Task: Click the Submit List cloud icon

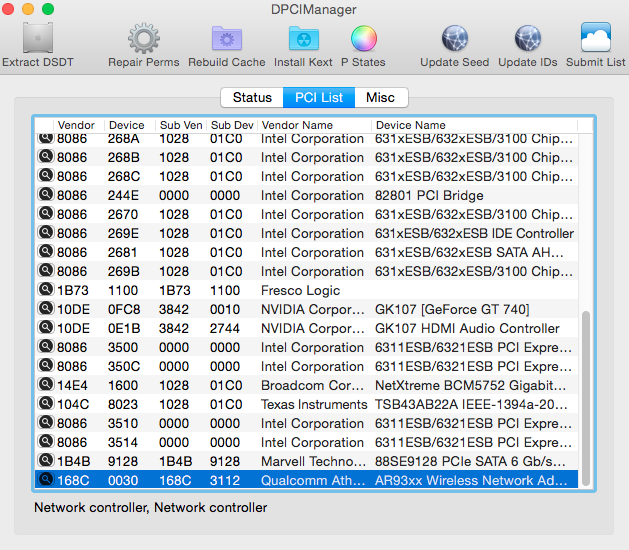Action: 596,37
